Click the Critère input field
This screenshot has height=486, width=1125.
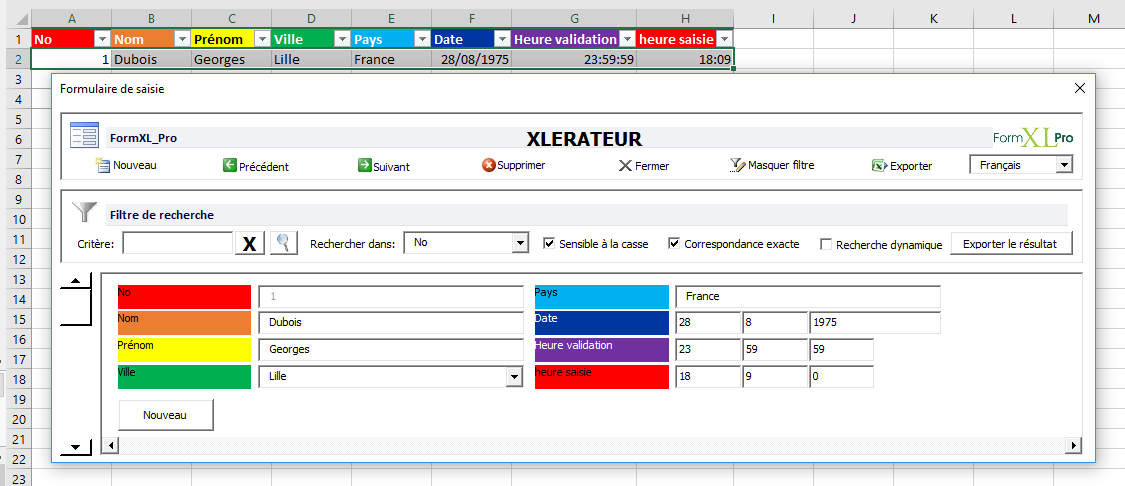178,243
